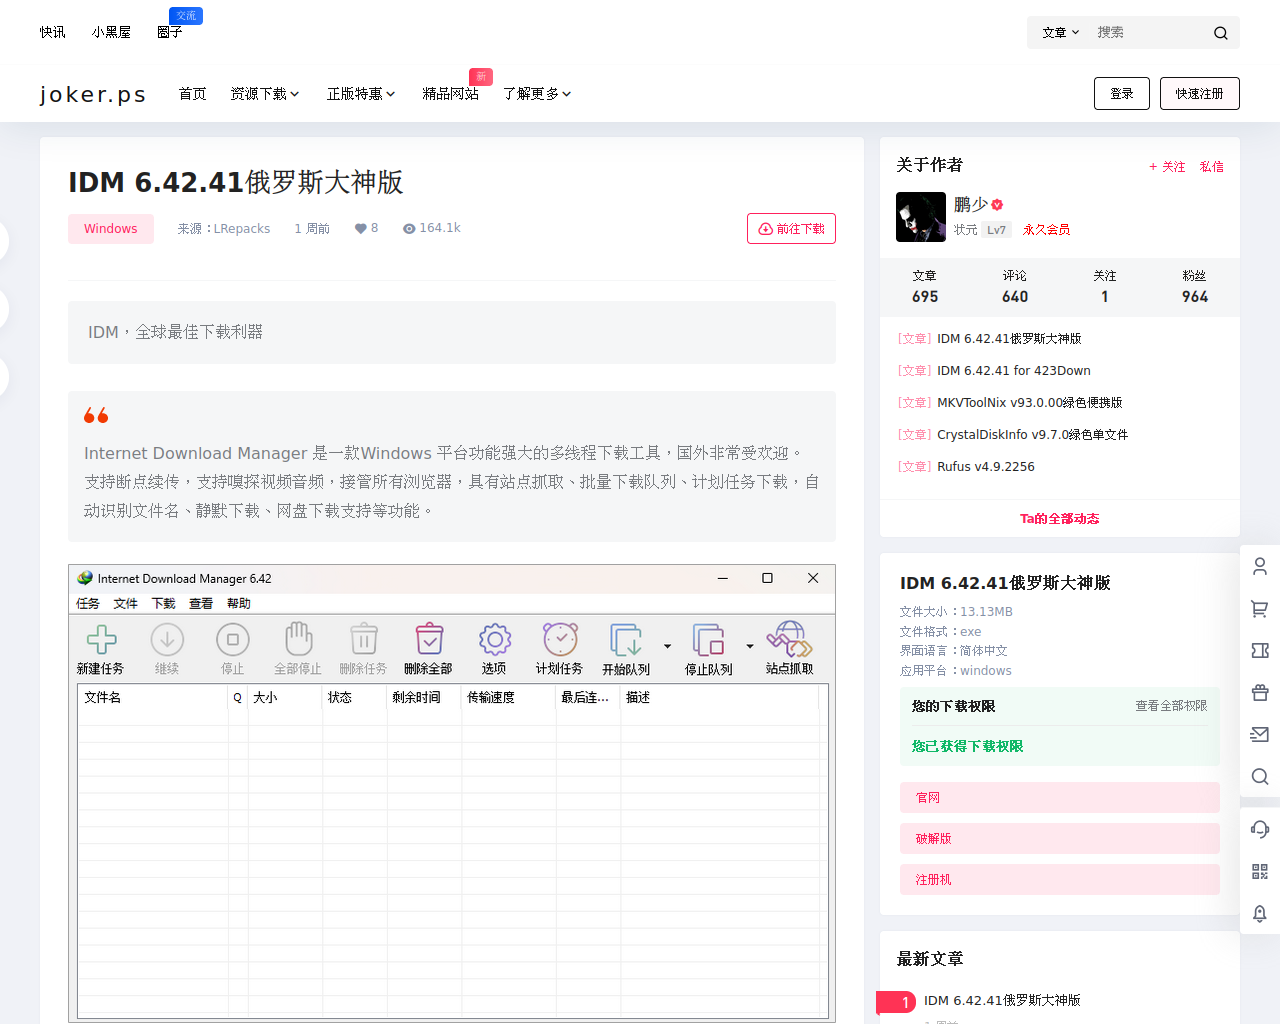Open the IDM 查看 menu
This screenshot has width=1280, height=1024.
201,604
